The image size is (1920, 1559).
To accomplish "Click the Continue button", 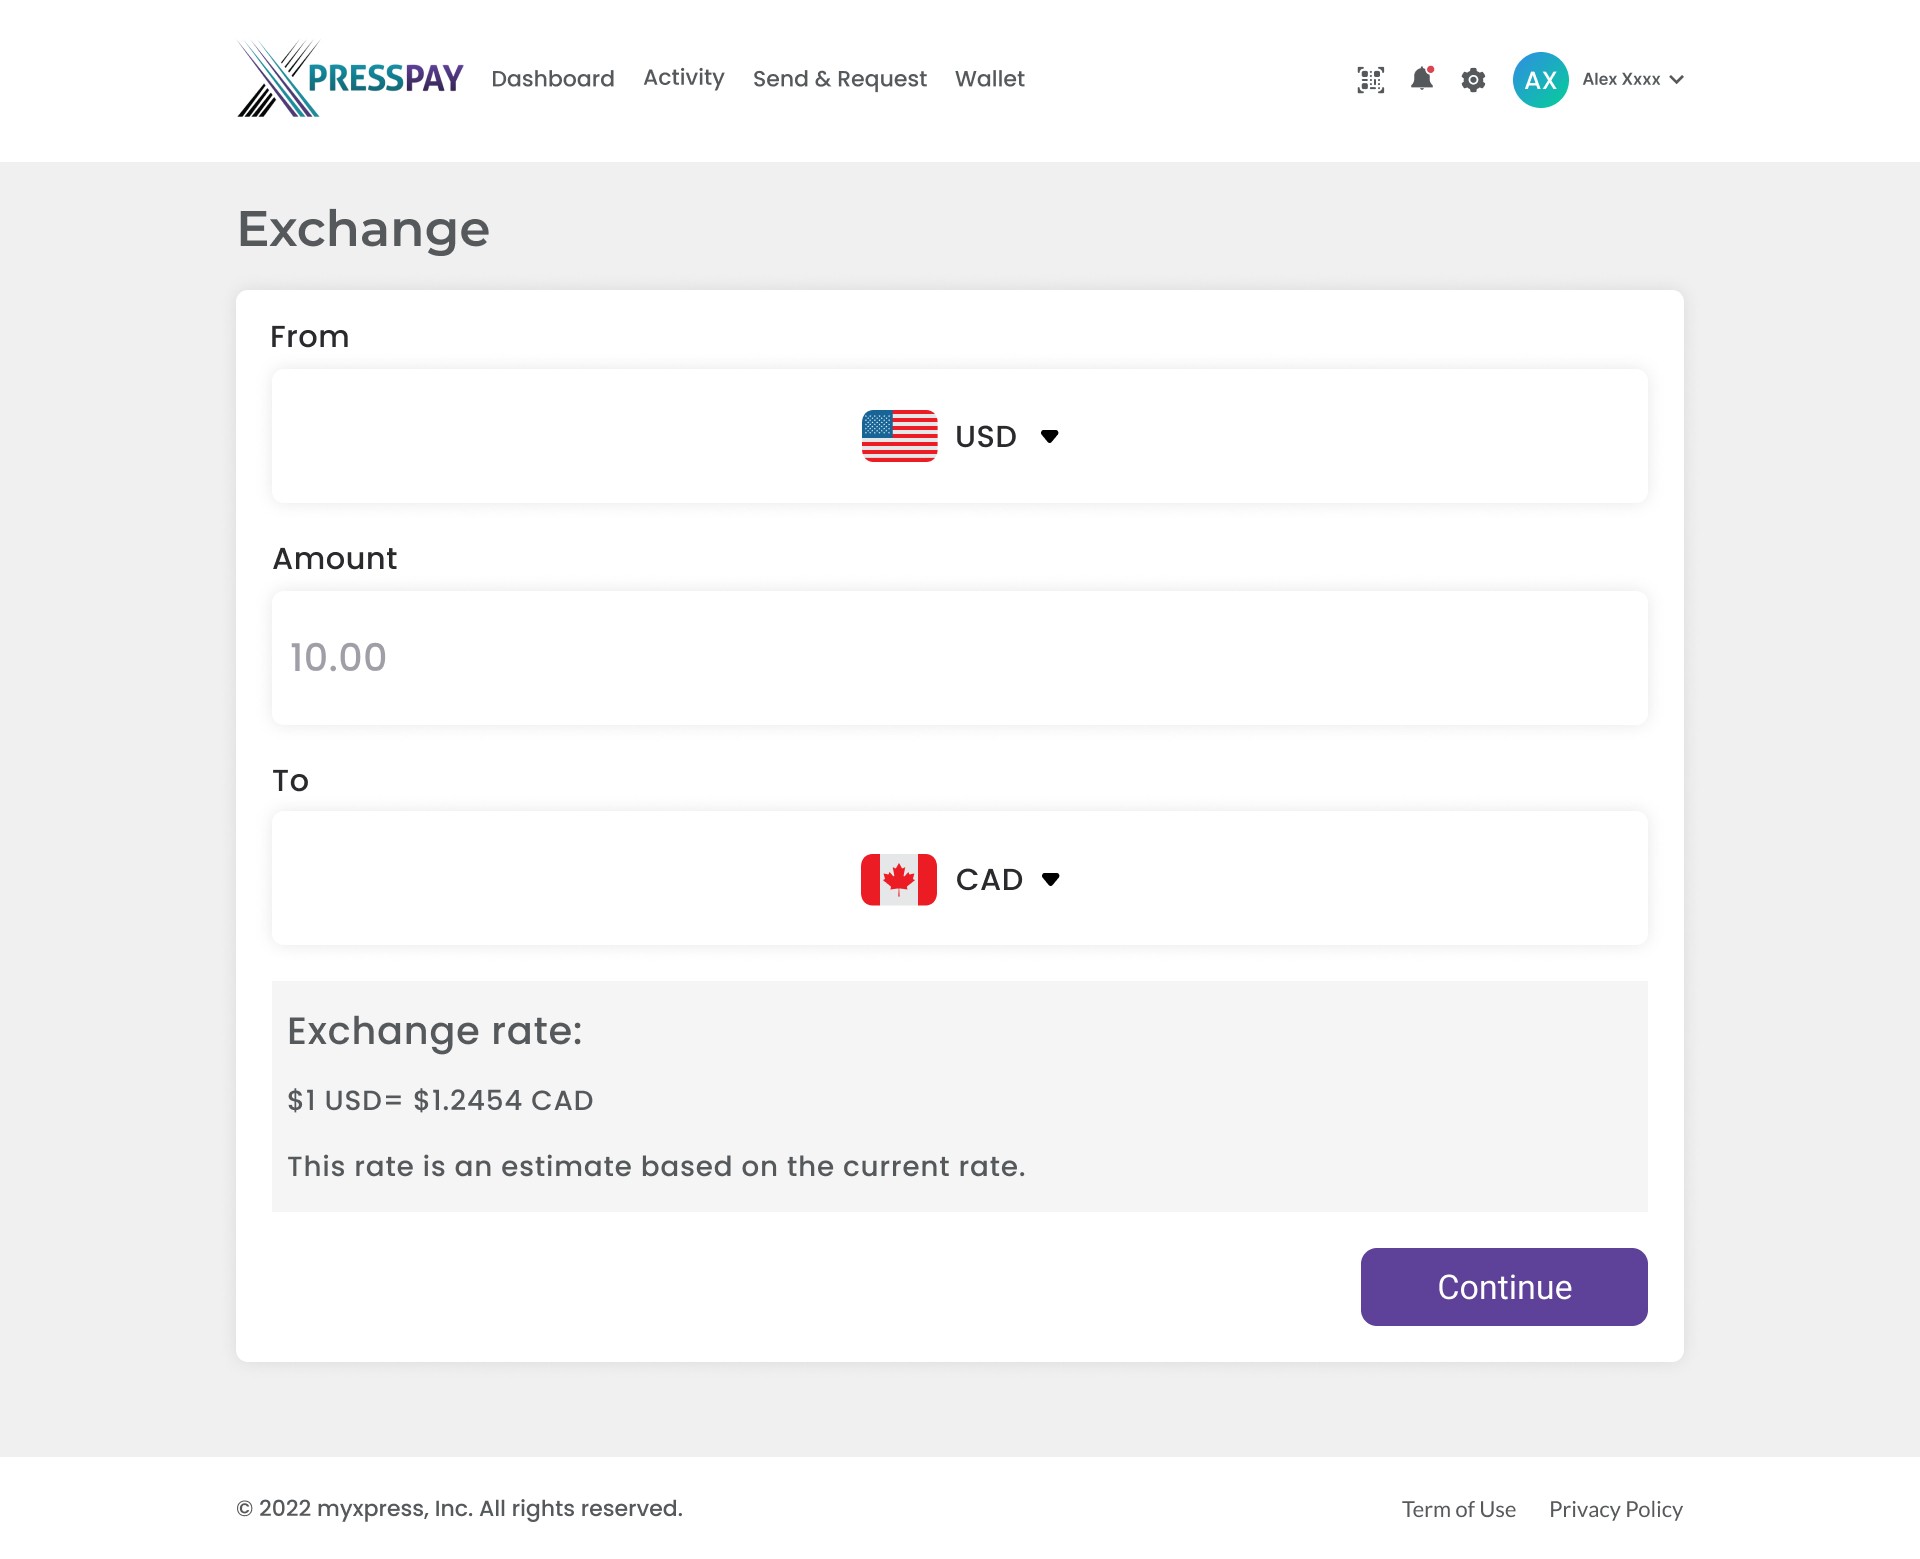I will tap(1504, 1287).
